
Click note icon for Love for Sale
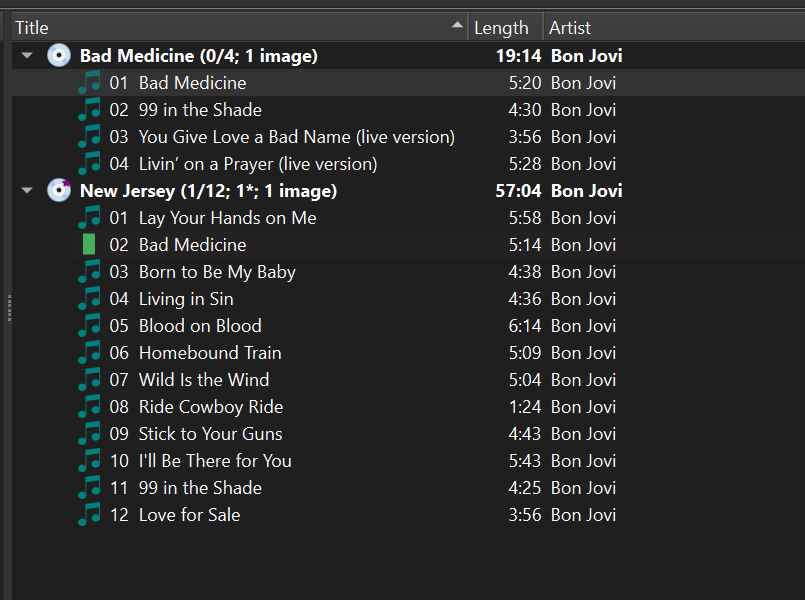(89, 515)
